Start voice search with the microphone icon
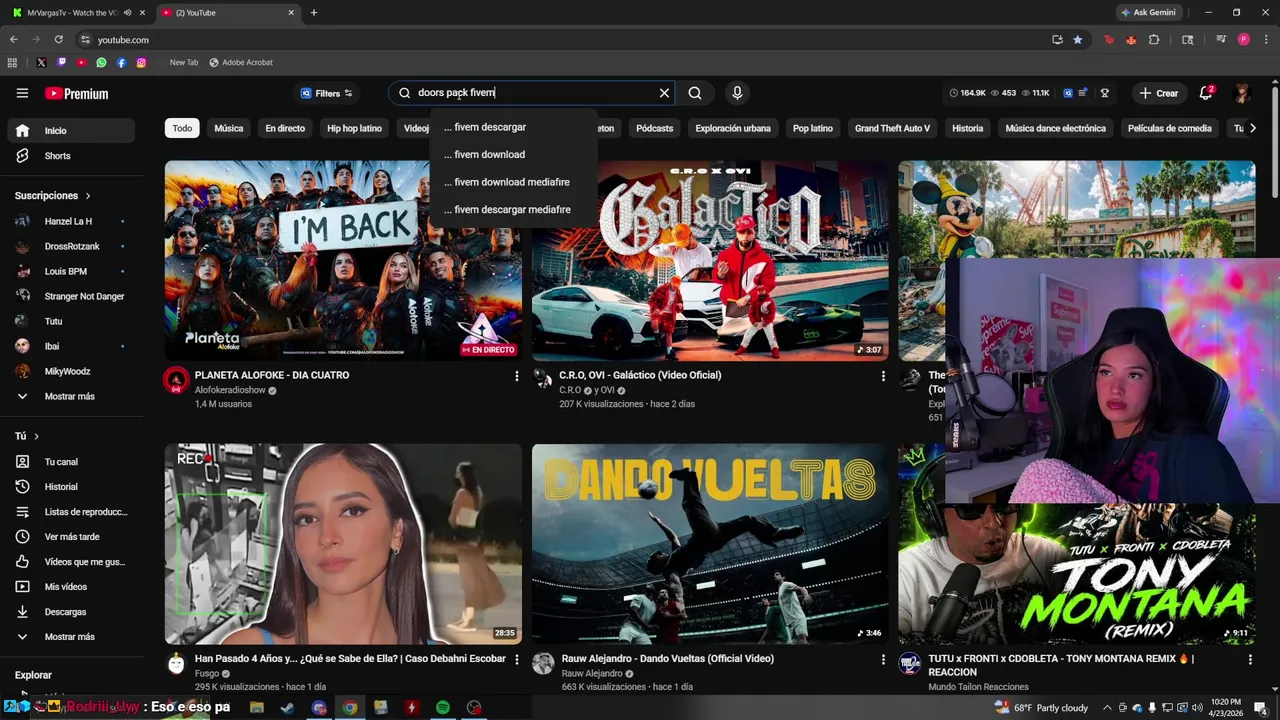Image resolution: width=1280 pixels, height=720 pixels. [737, 93]
